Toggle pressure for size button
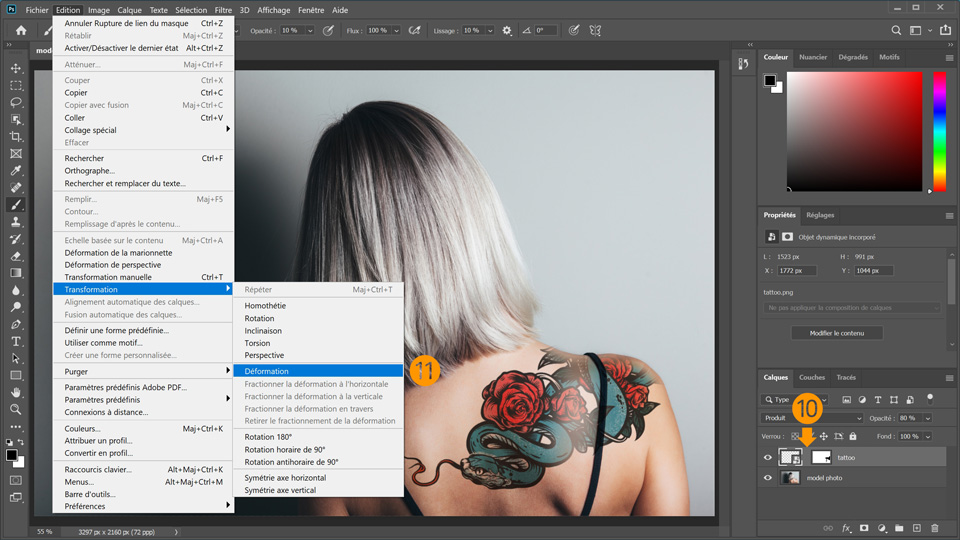 (574, 31)
